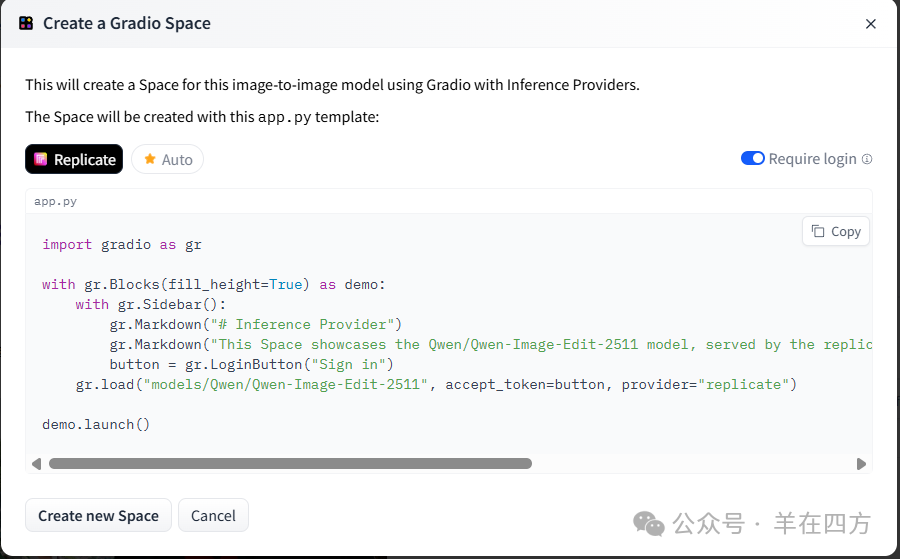Image resolution: width=900 pixels, height=559 pixels.
Task: Click the Gradio logo in dialog title
Action: (x=26, y=23)
